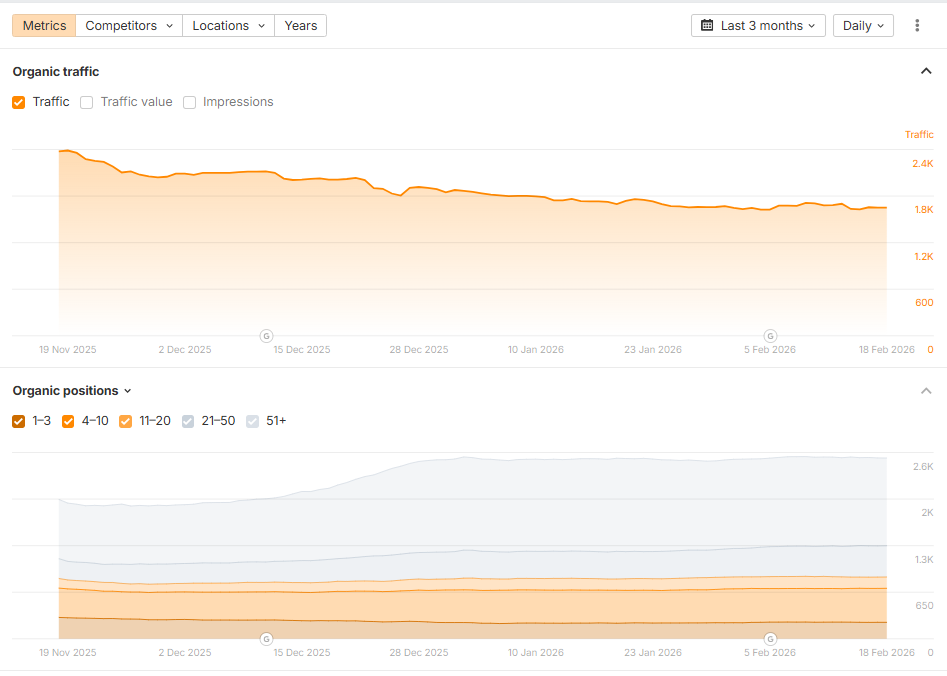Image resolution: width=947 pixels, height=676 pixels.
Task: Toggle the 11–20 positions checkbox
Action: click(x=125, y=421)
